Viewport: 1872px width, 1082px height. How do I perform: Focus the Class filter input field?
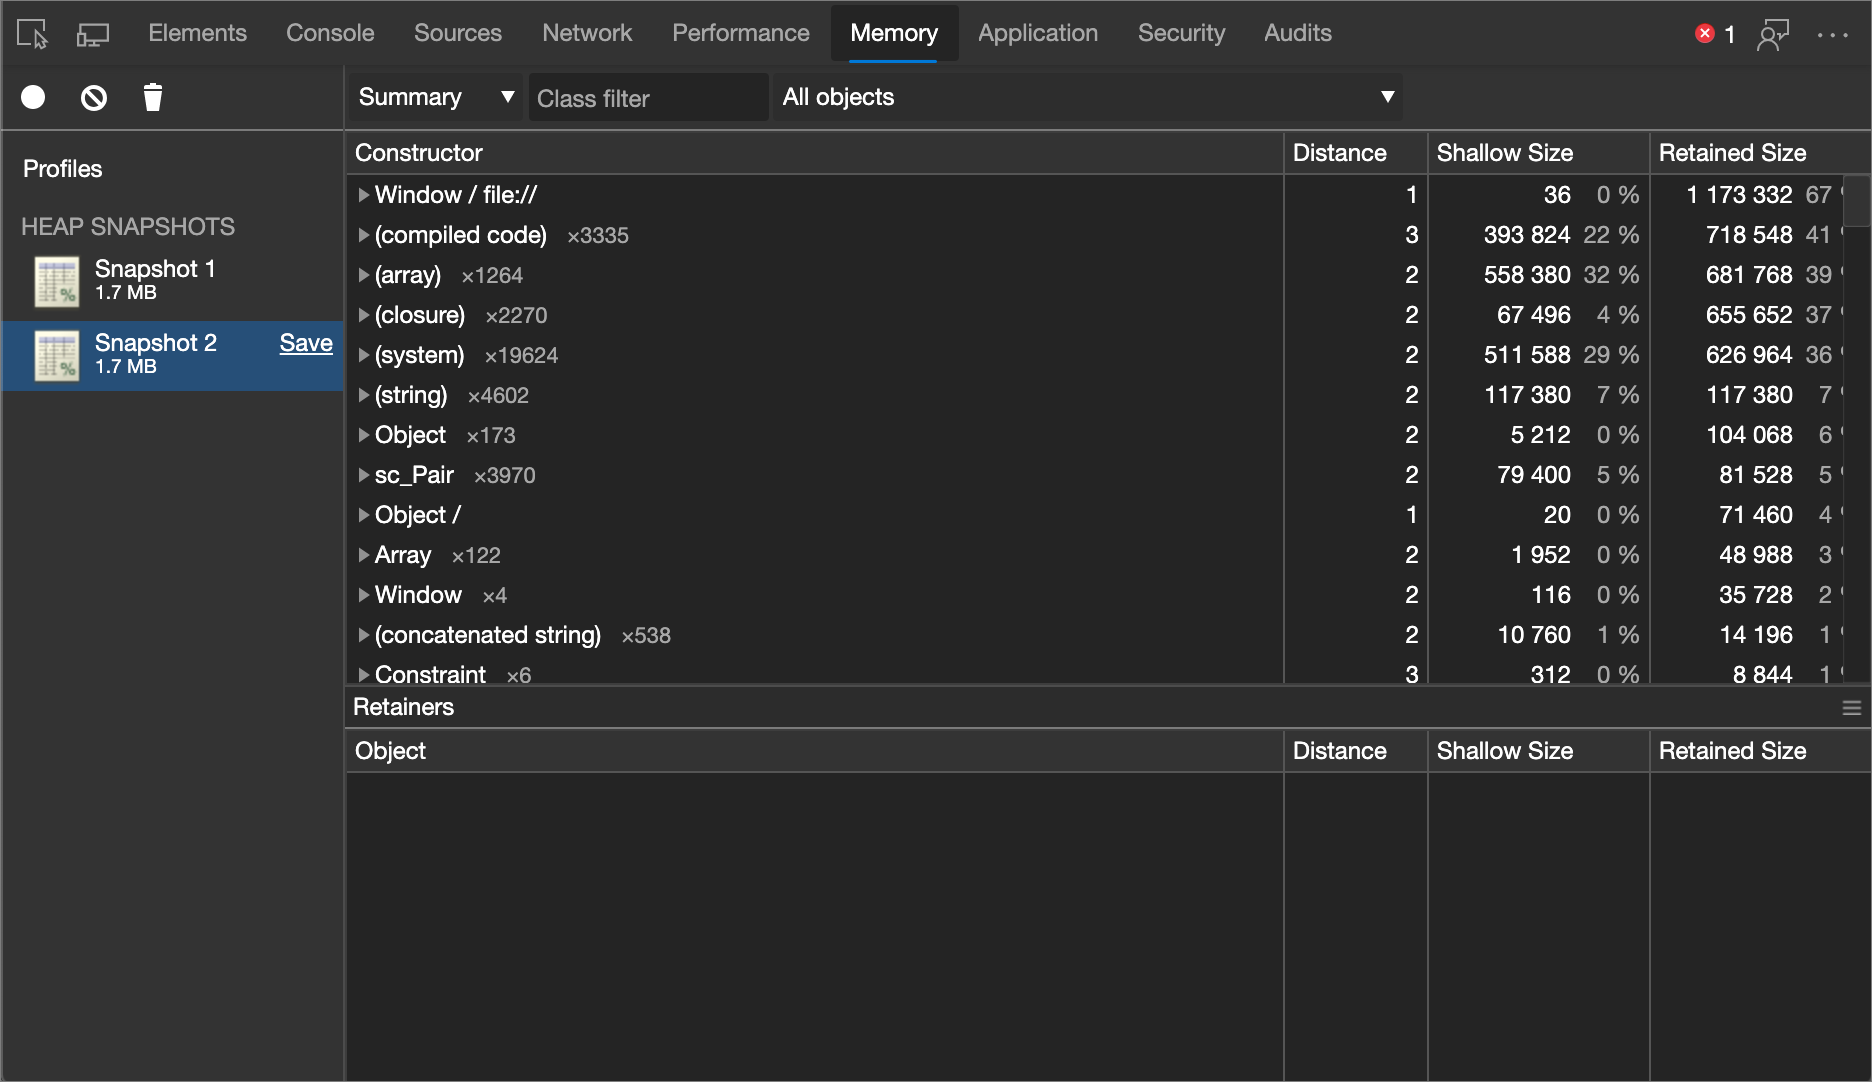pyautogui.click(x=648, y=98)
